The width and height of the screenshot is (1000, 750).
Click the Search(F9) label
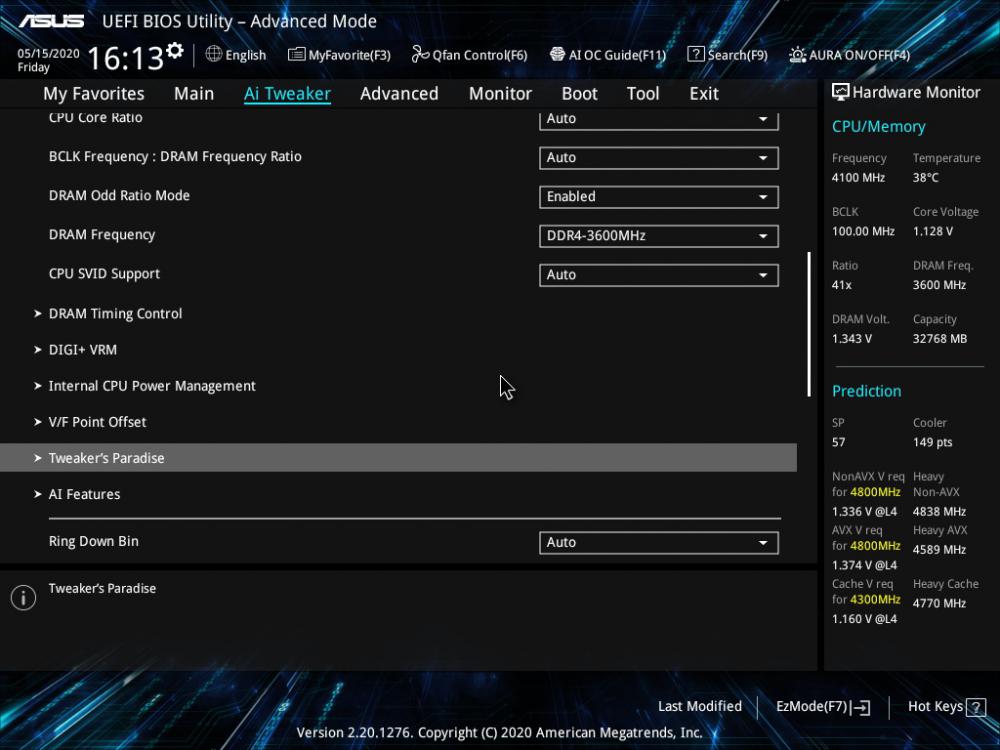(x=737, y=55)
